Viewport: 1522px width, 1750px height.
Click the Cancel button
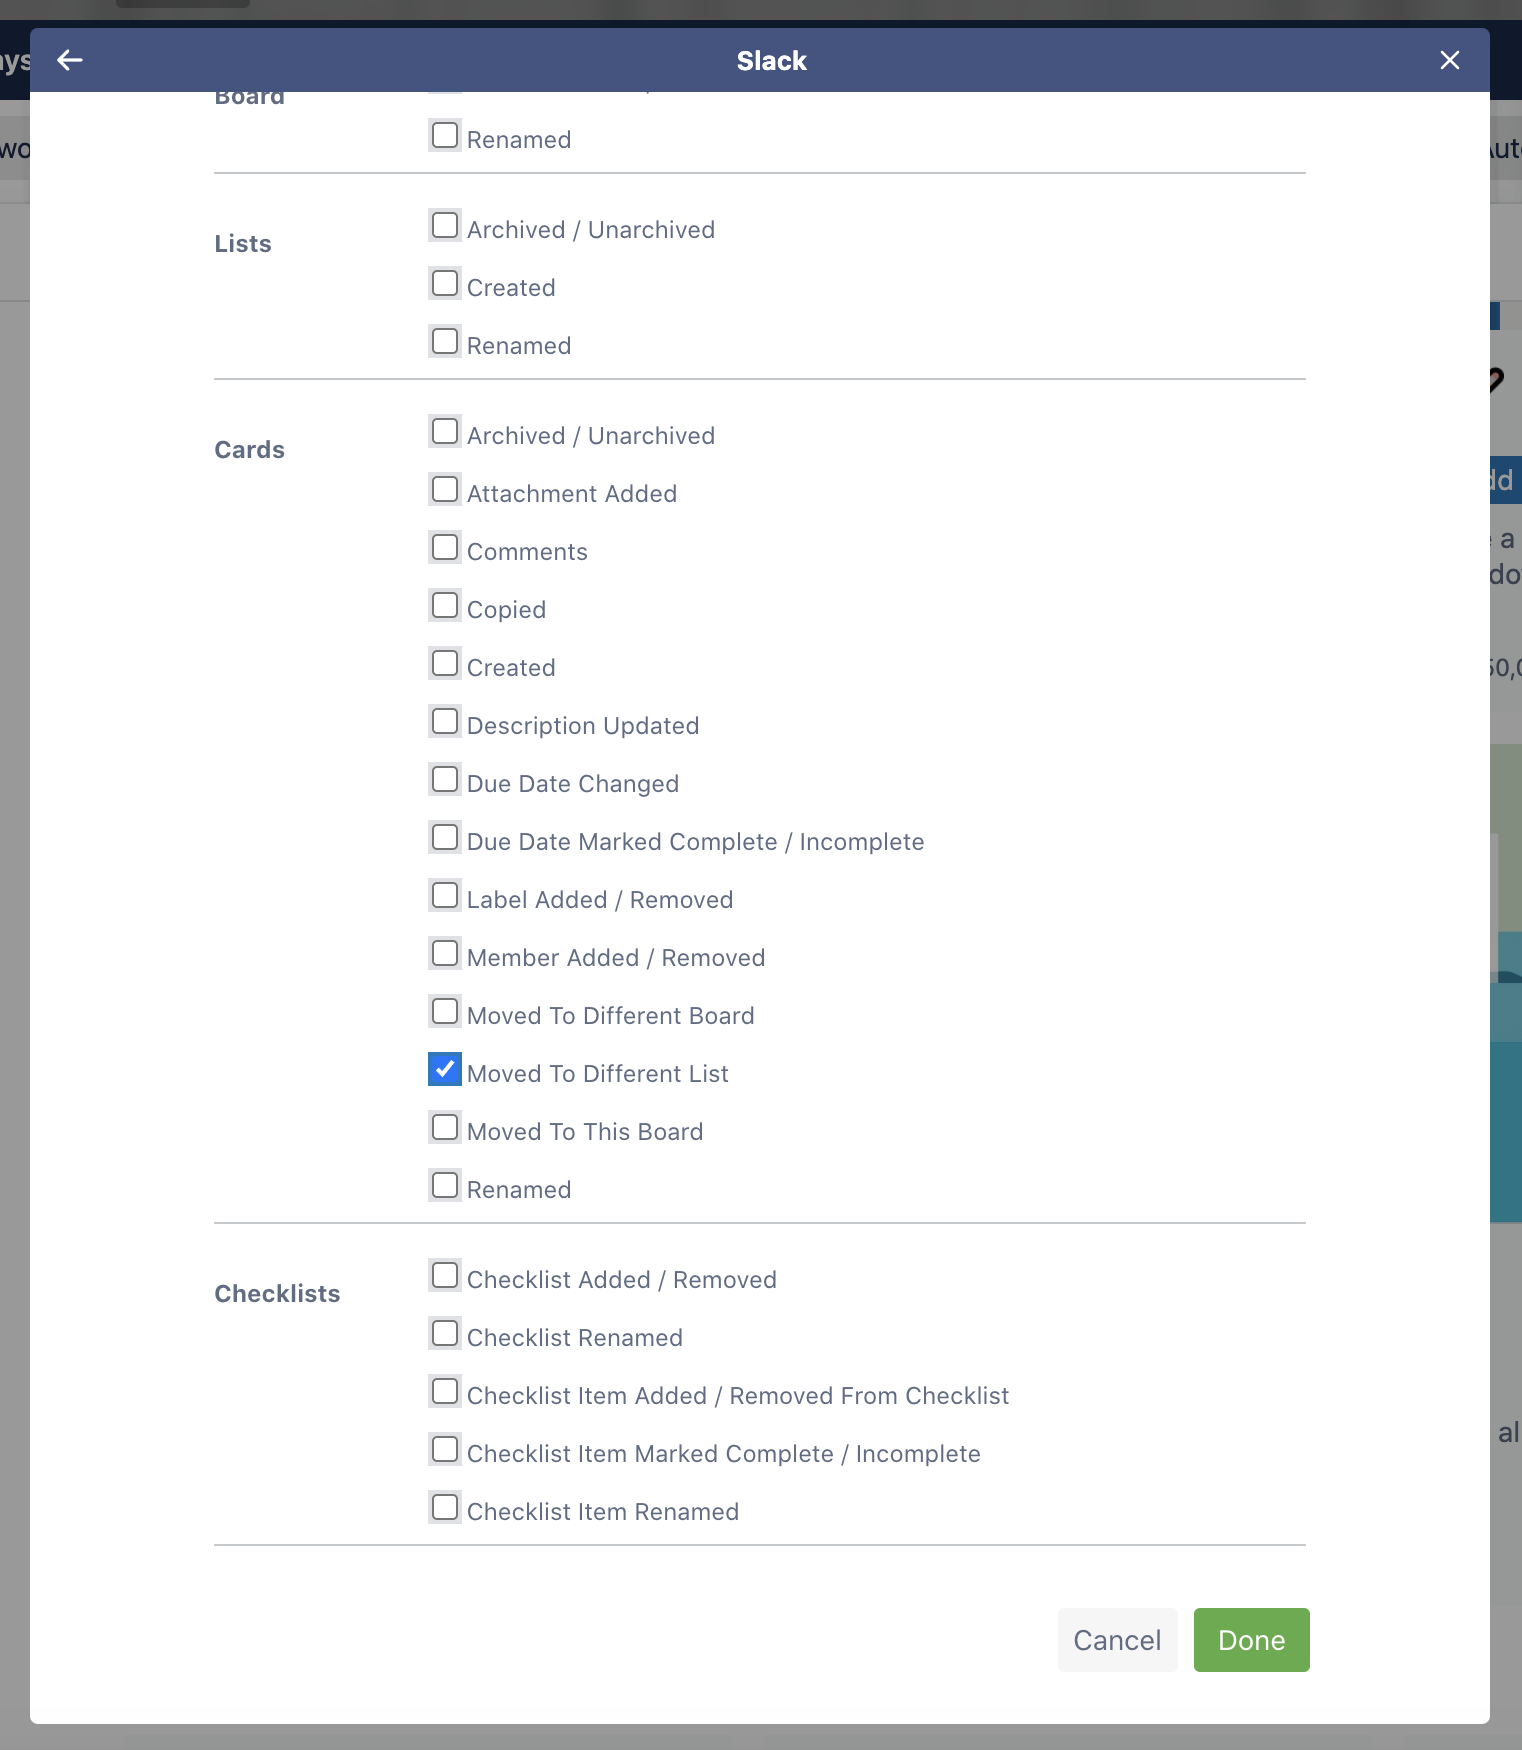pyautogui.click(x=1117, y=1640)
